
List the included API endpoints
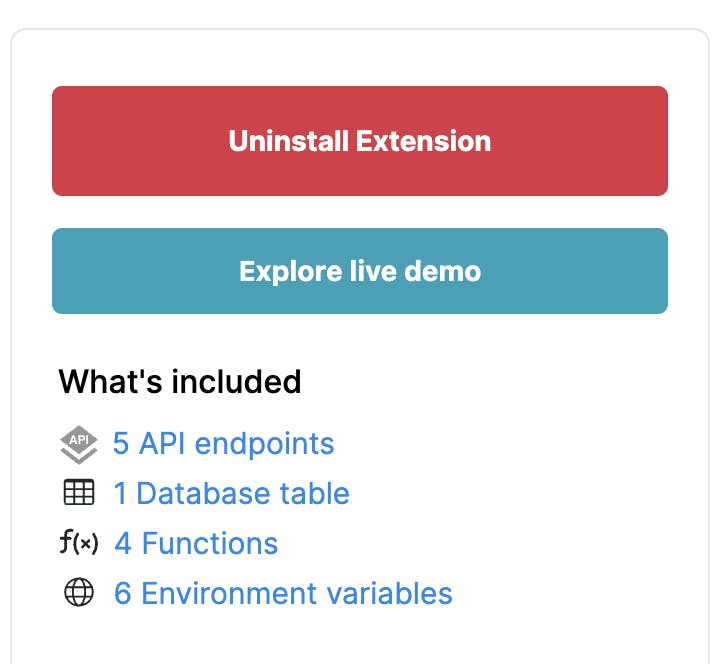(x=223, y=443)
